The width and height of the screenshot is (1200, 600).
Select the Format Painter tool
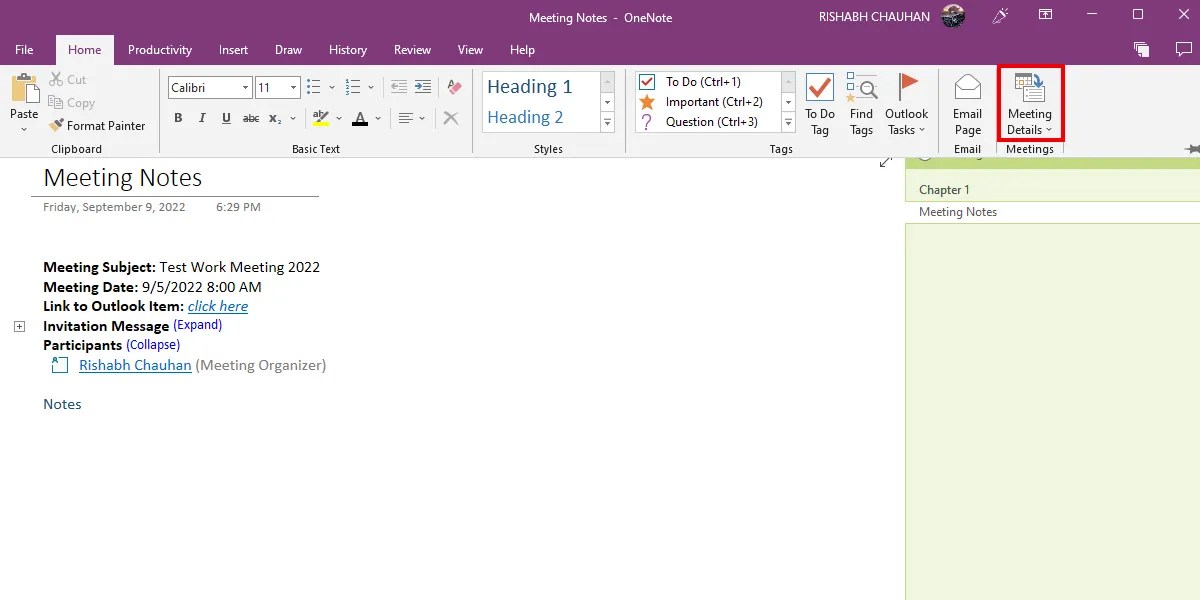pos(97,125)
